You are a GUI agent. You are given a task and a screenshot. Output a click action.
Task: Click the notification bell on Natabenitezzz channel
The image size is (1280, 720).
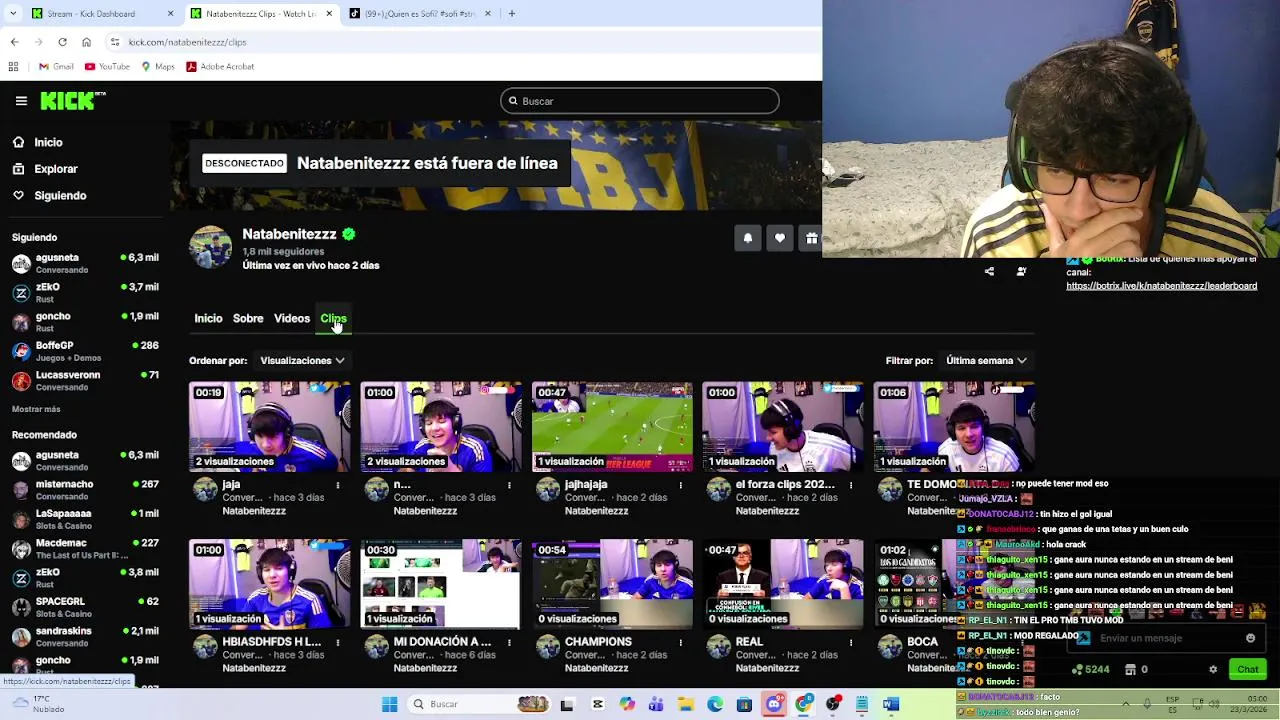pyautogui.click(x=747, y=238)
